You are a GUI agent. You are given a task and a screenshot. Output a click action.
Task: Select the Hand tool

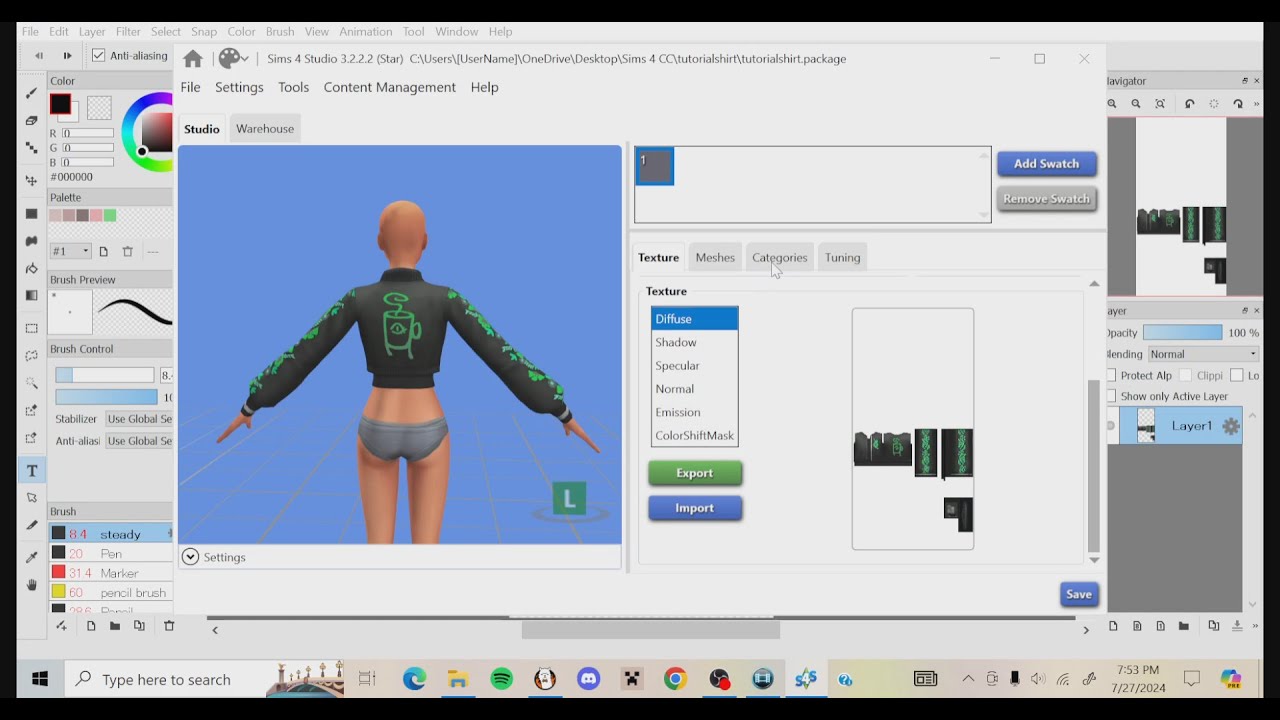(31, 585)
